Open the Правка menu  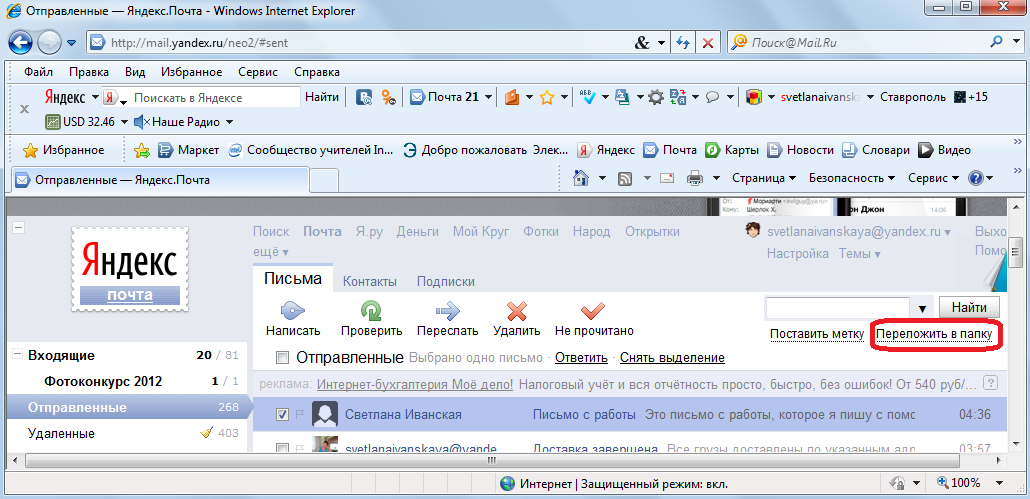(89, 72)
